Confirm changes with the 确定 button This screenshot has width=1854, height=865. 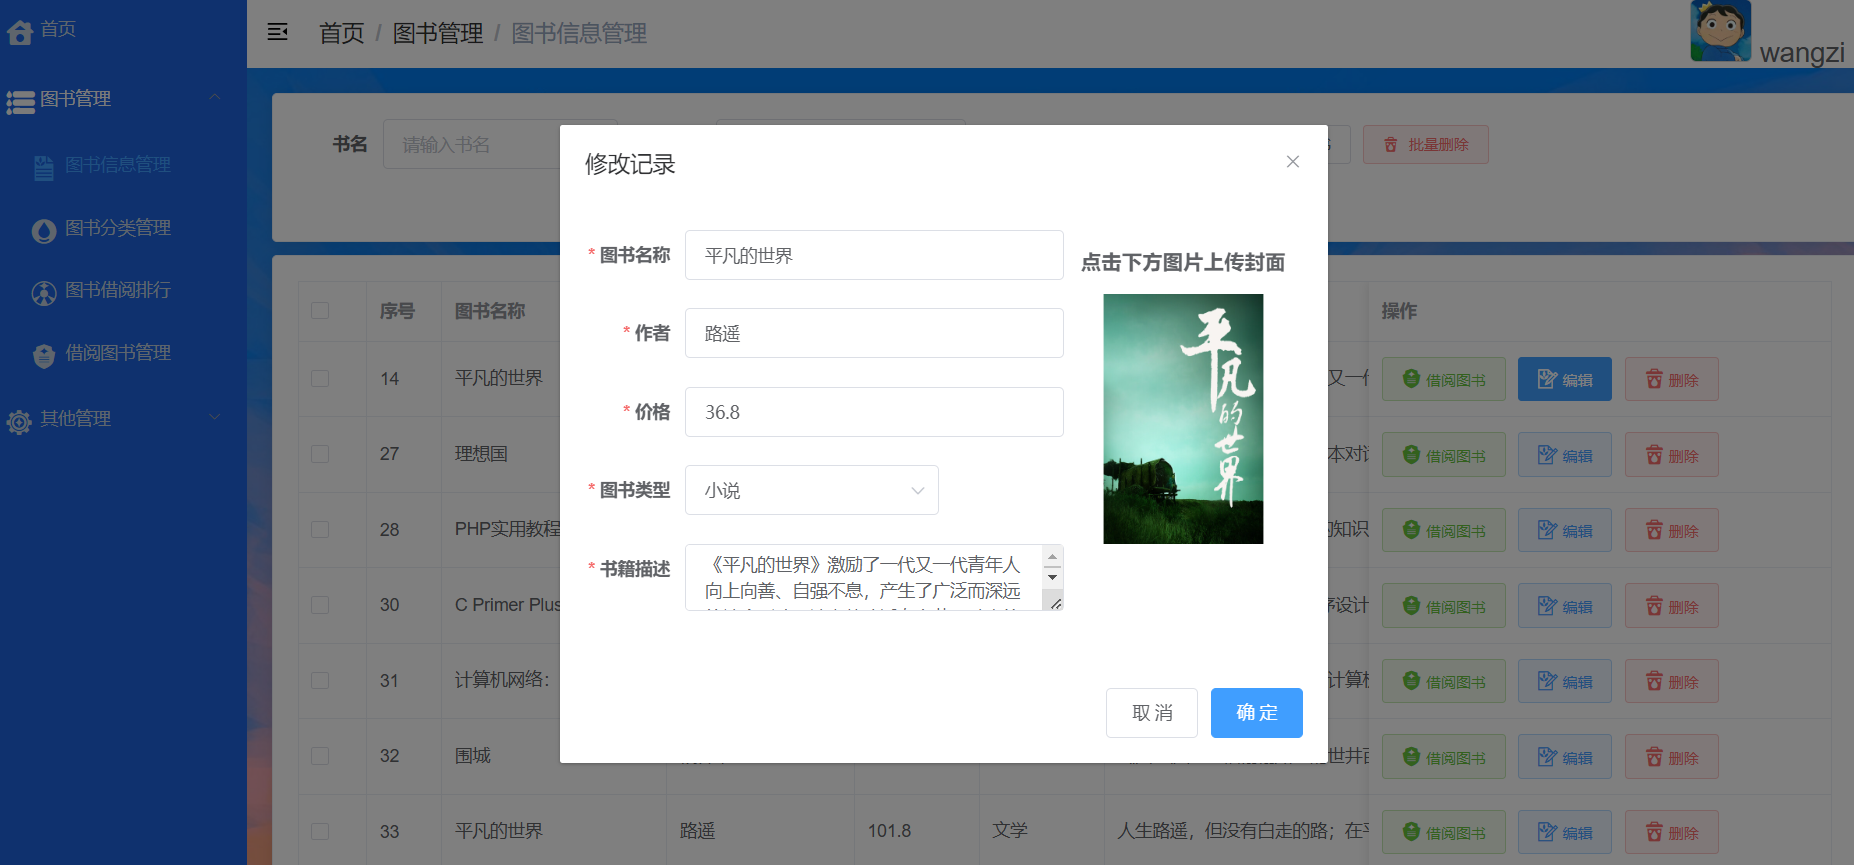[x=1257, y=713]
